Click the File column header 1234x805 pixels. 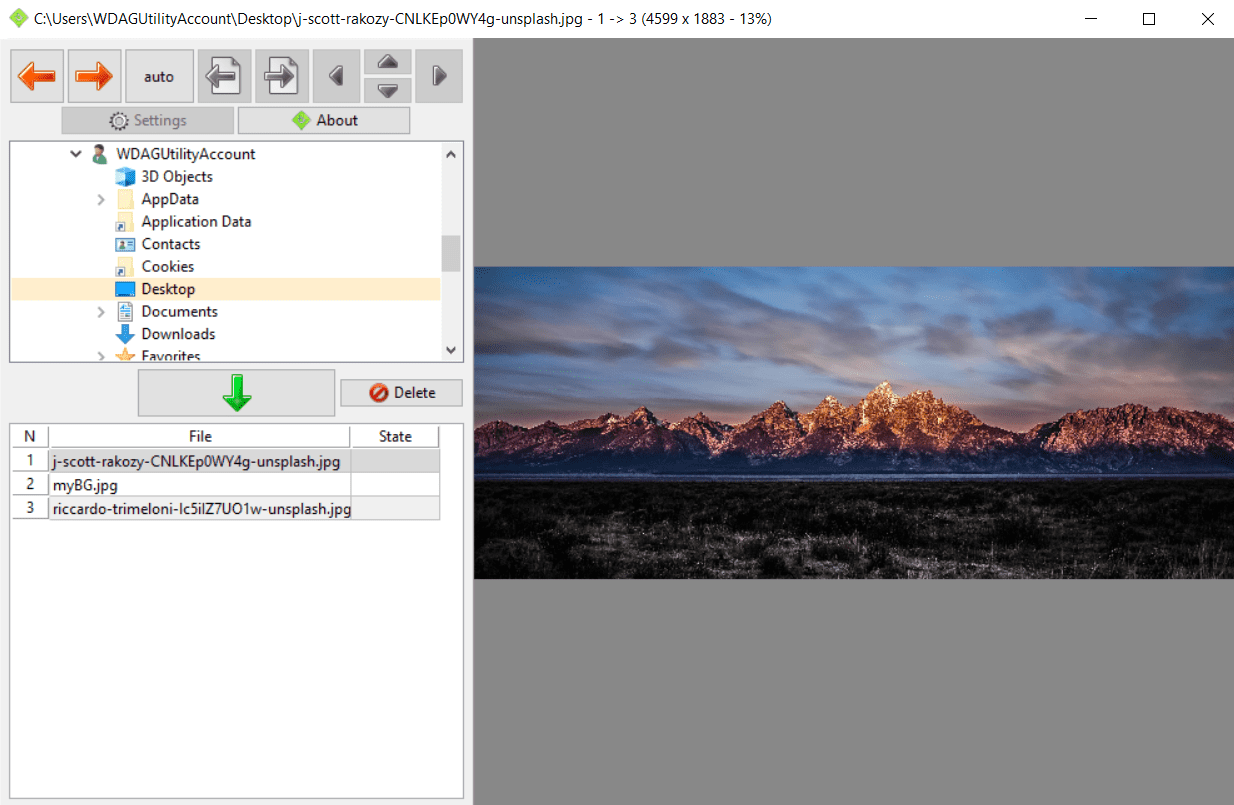(x=200, y=436)
